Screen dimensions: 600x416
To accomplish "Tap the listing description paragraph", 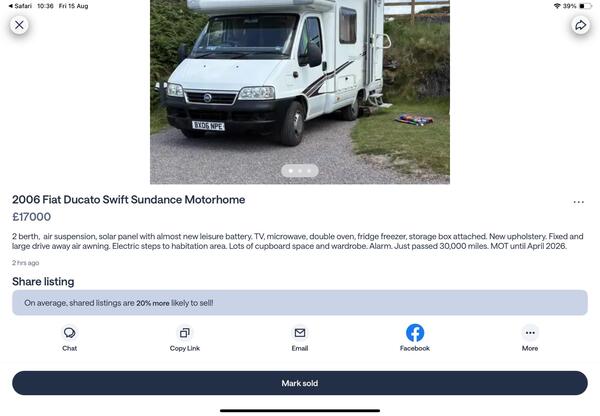I will (x=298, y=241).
